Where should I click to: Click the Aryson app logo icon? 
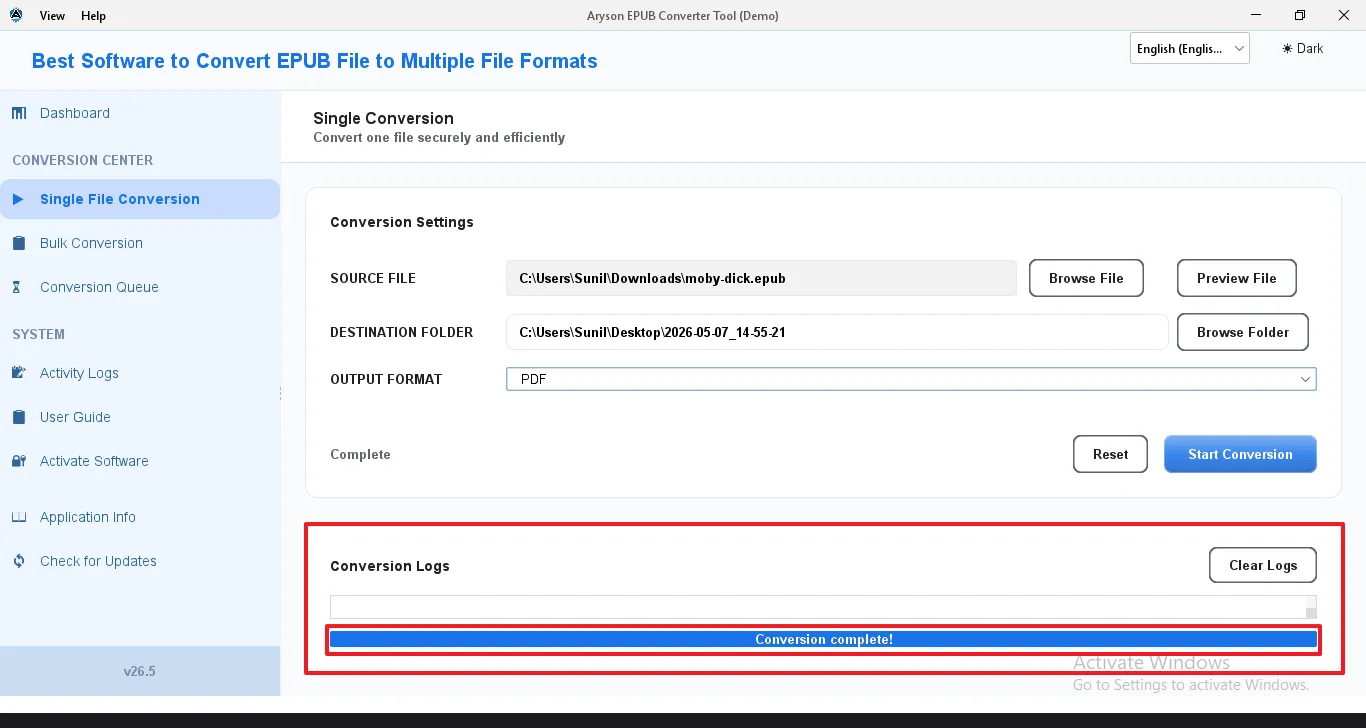[15, 15]
